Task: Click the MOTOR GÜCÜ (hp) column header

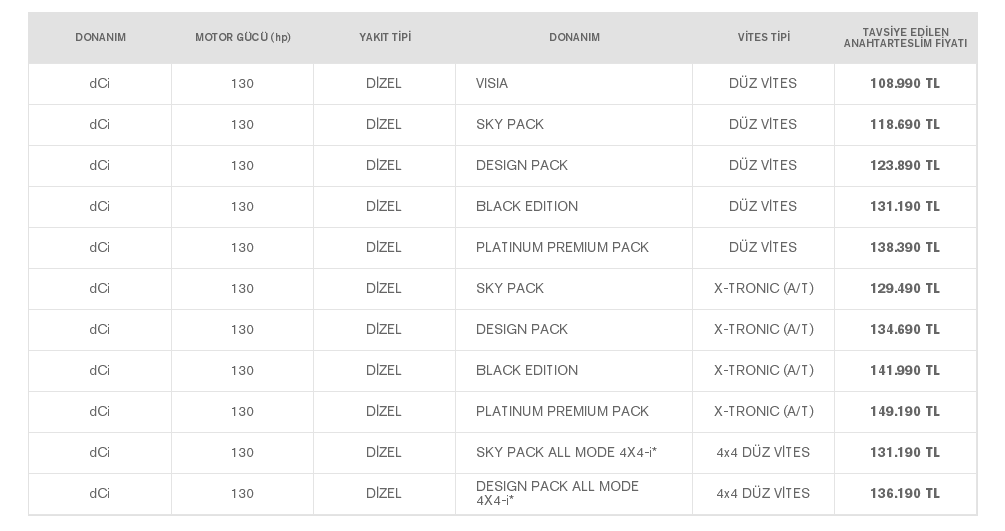Action: [x=243, y=37]
